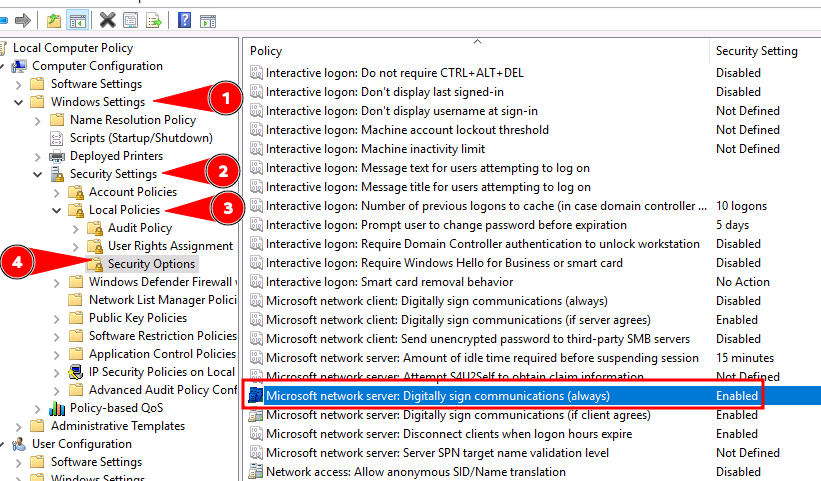Click policy icon beside Do not require CTRL+ALT+DEL

tap(256, 73)
